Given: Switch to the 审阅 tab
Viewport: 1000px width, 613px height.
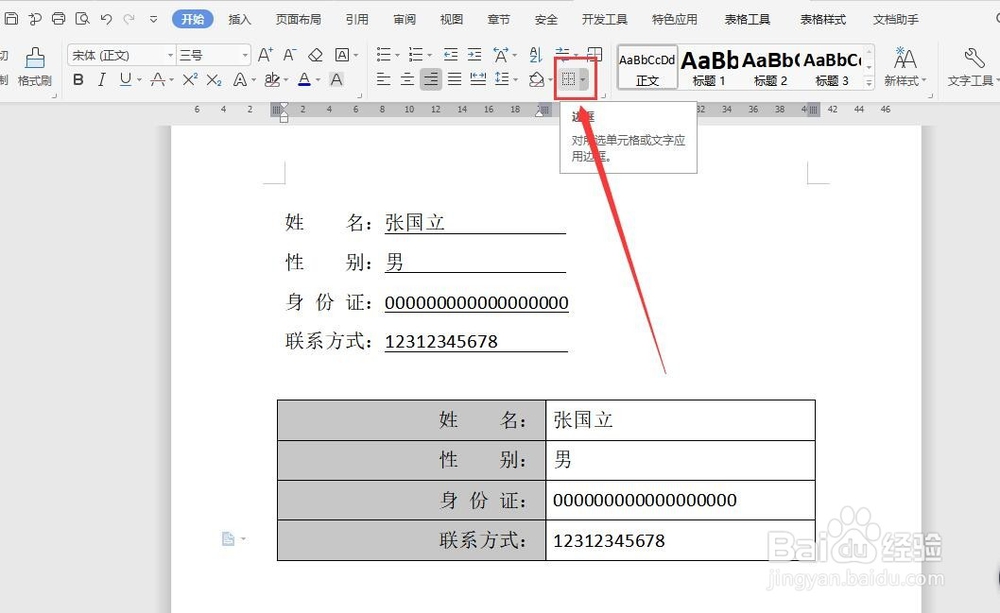Looking at the screenshot, I should click(x=404, y=19).
